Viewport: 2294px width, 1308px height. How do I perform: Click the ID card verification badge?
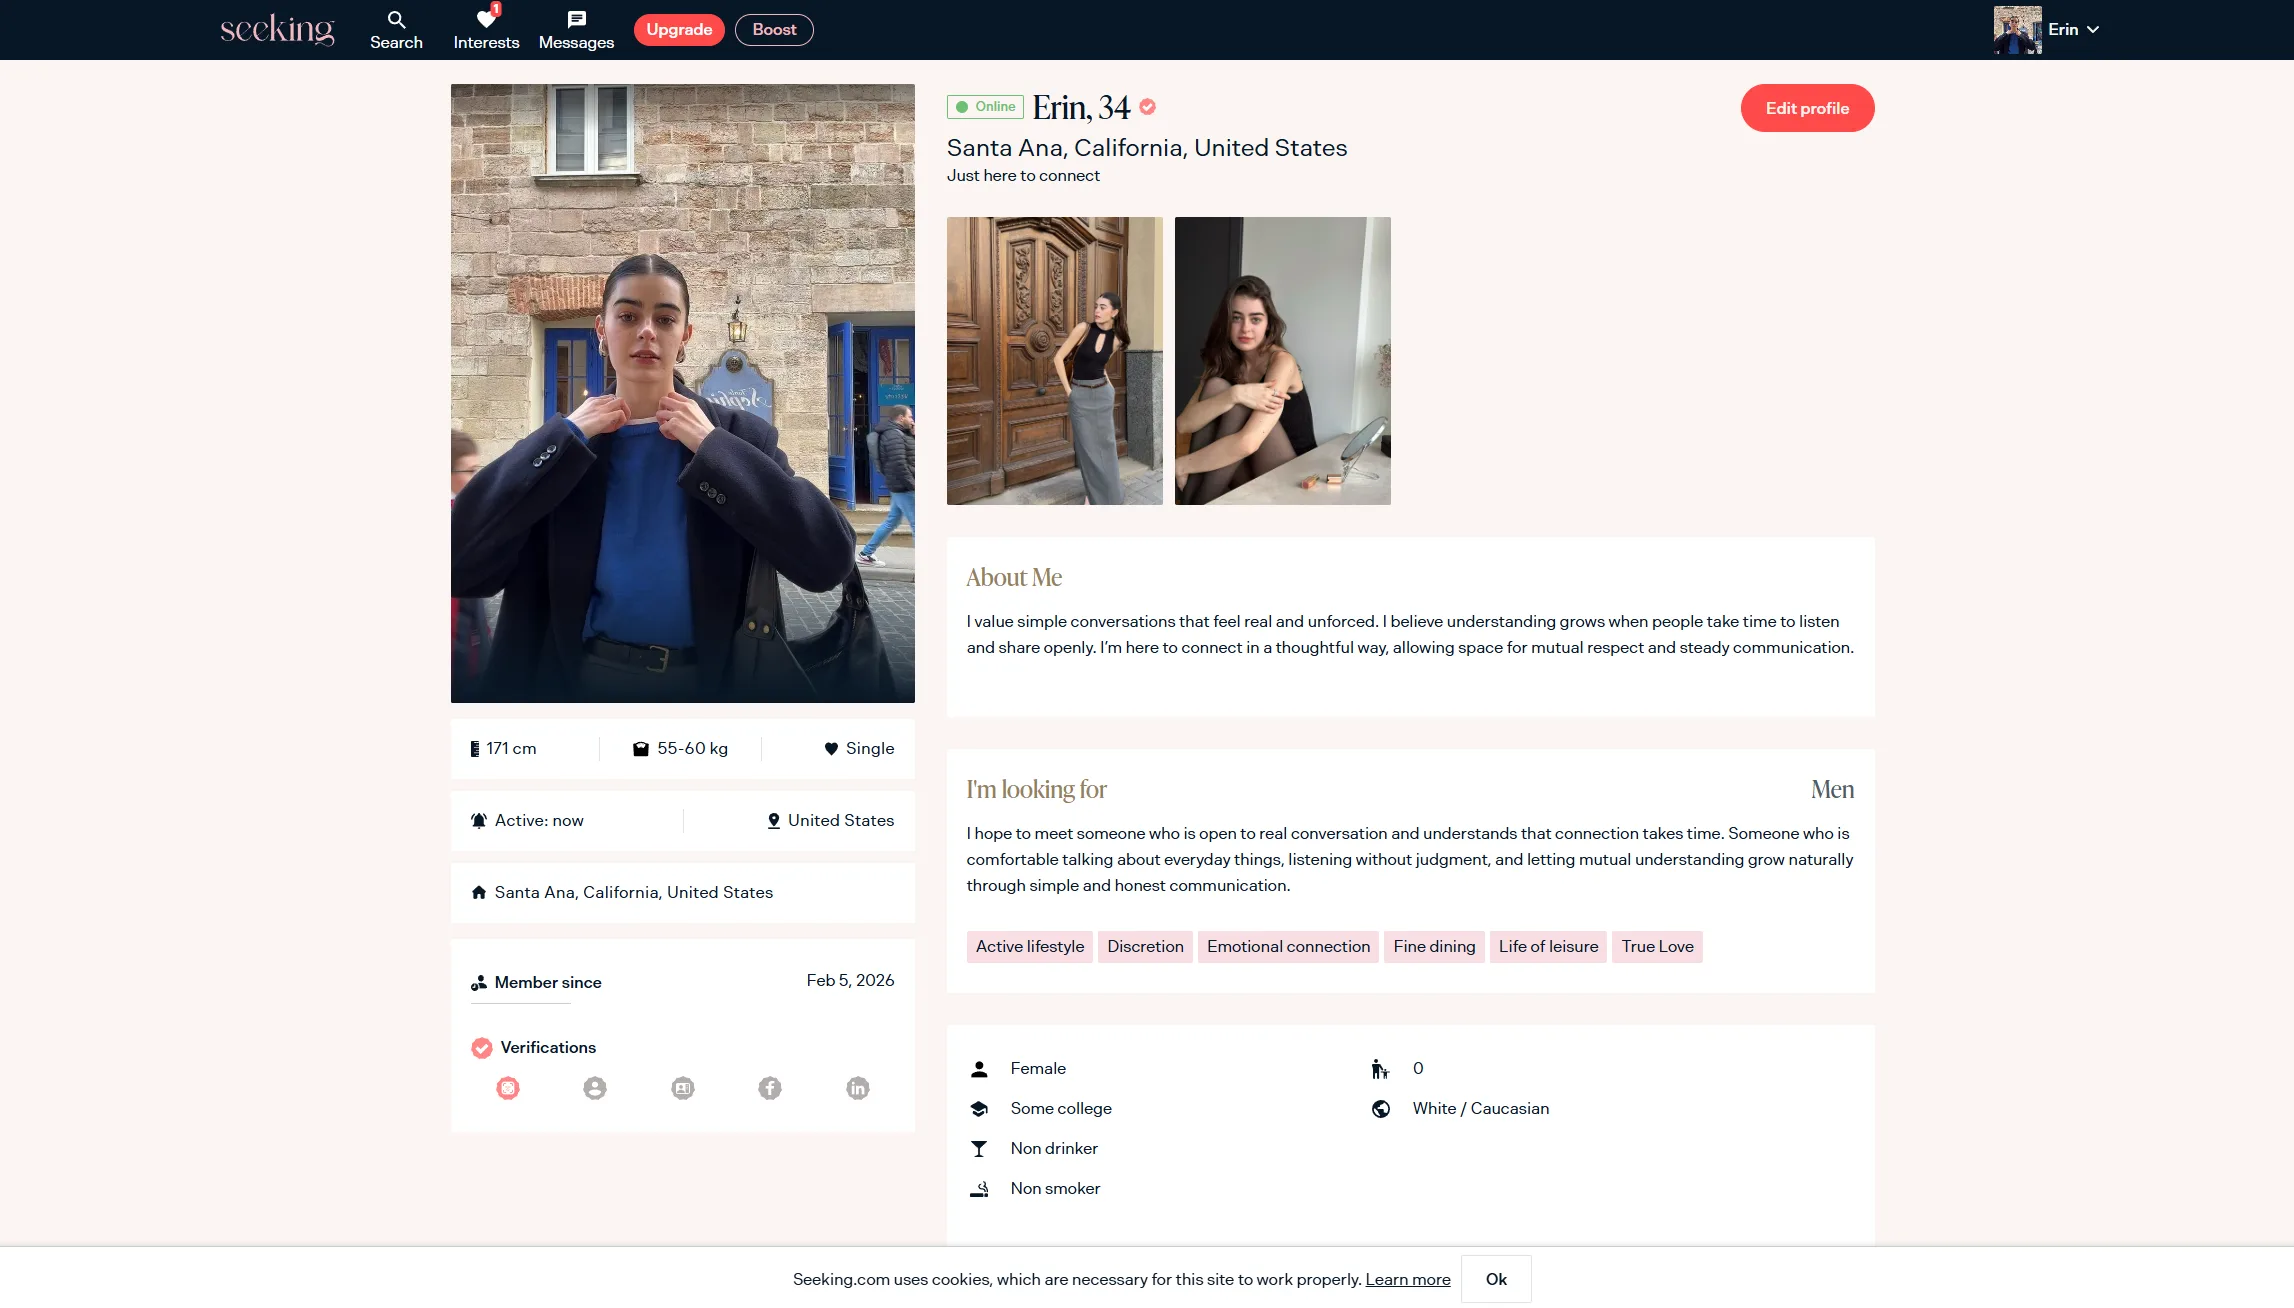(682, 1088)
